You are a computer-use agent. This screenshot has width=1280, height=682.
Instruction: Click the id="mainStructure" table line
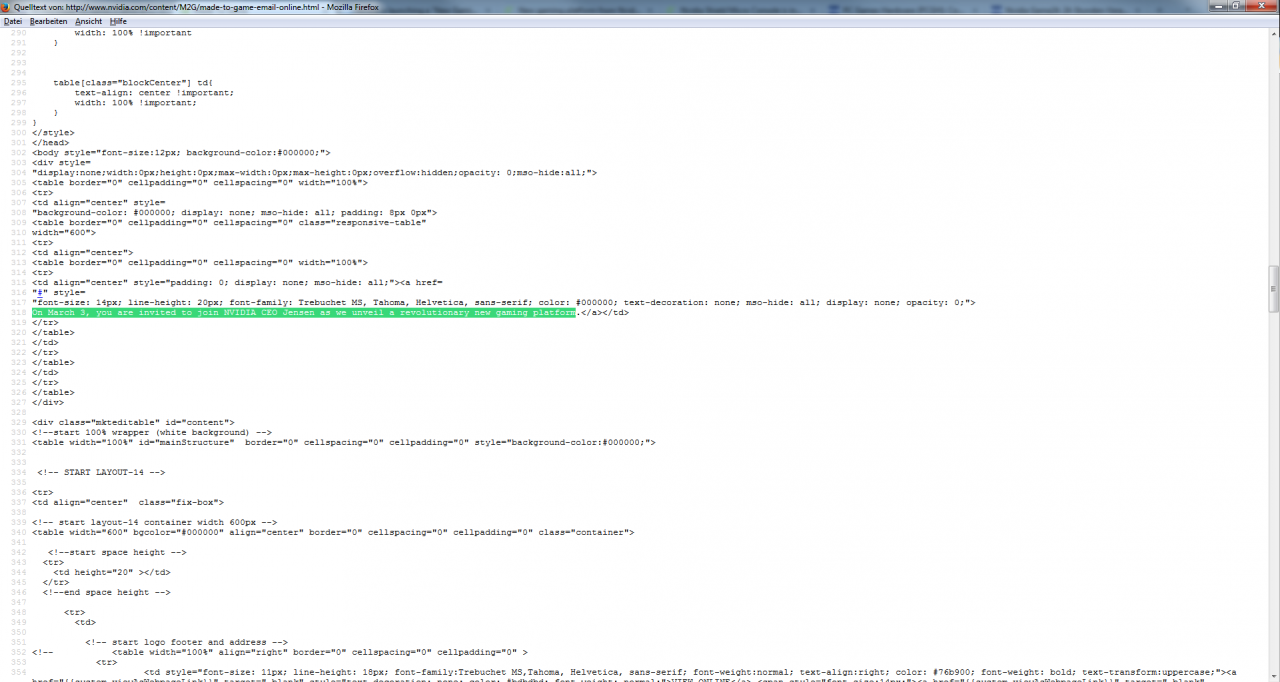coord(343,442)
